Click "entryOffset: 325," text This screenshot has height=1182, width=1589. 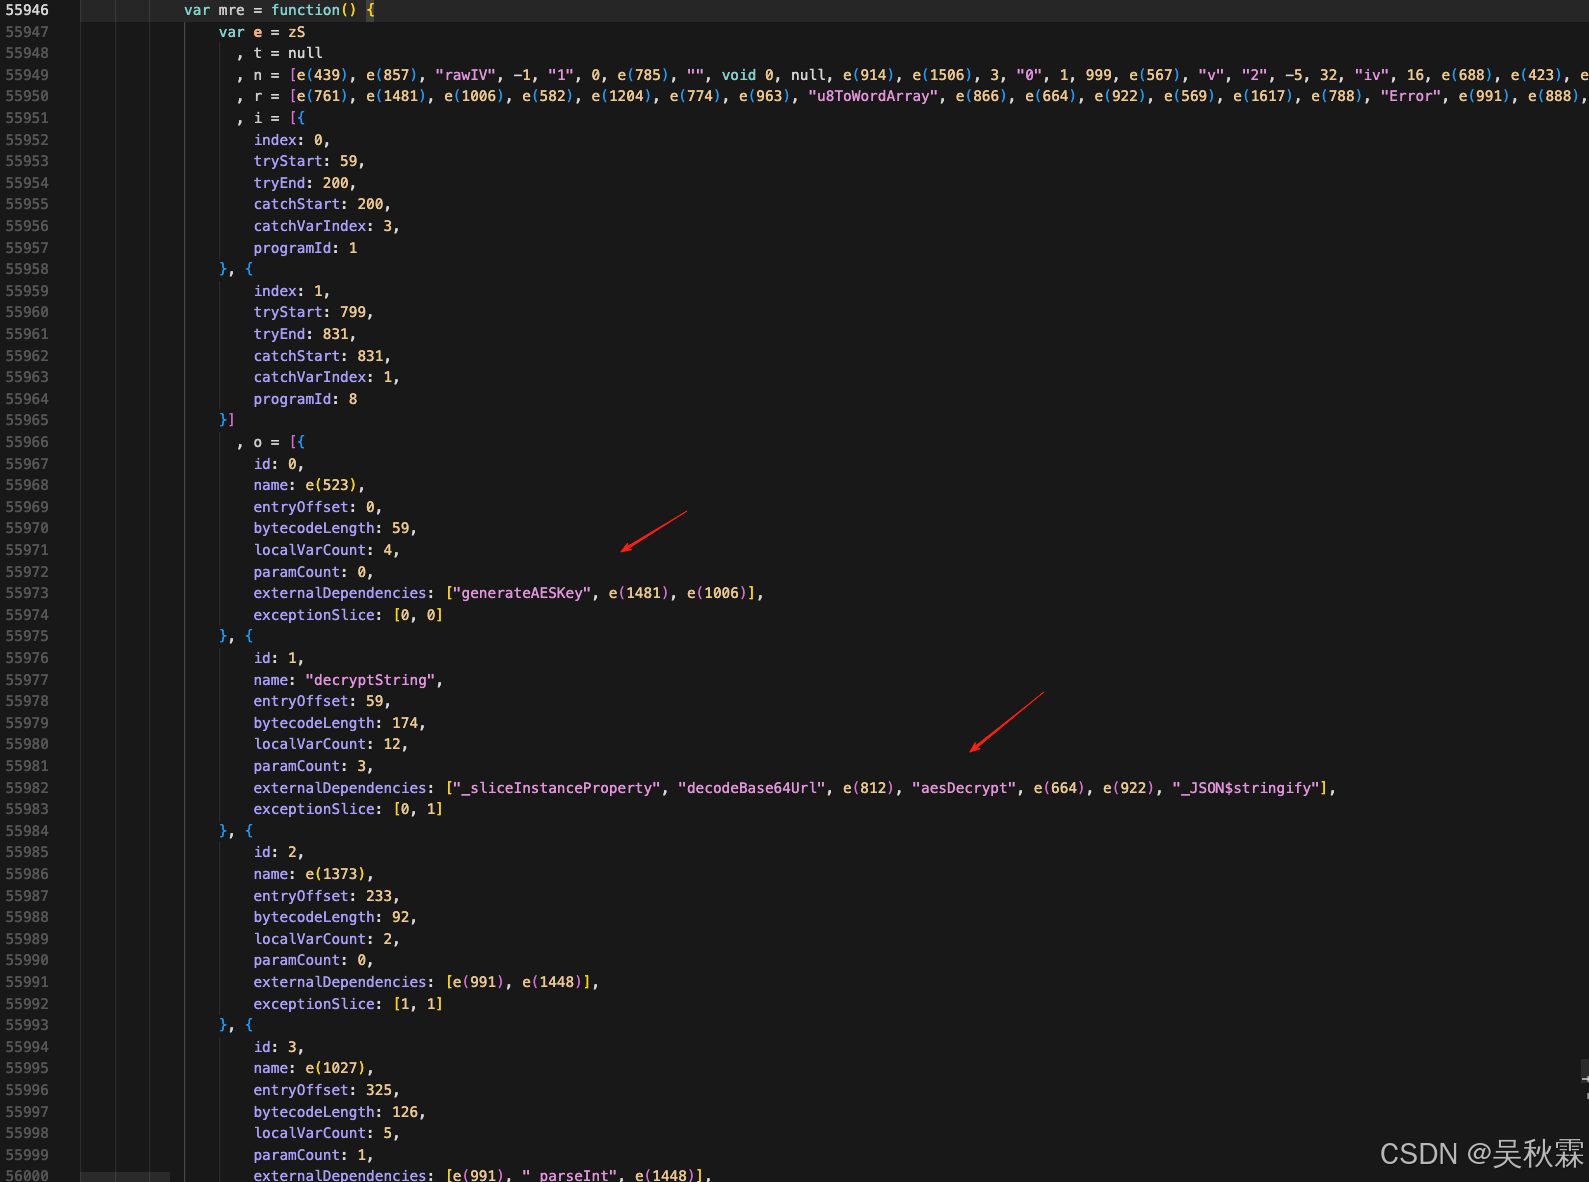[x=327, y=1090]
